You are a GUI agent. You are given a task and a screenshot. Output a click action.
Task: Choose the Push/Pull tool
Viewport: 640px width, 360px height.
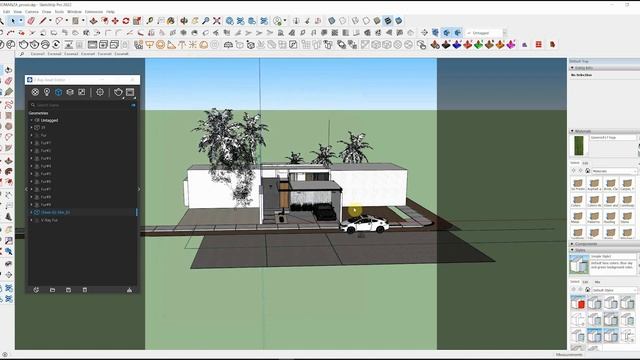[x=93, y=21]
